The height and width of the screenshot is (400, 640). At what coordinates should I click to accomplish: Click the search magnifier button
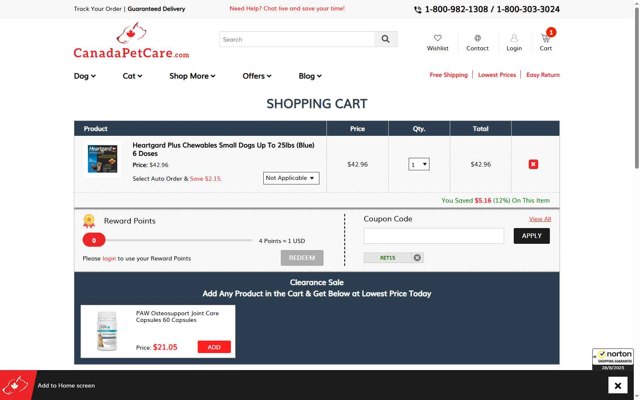pos(386,39)
